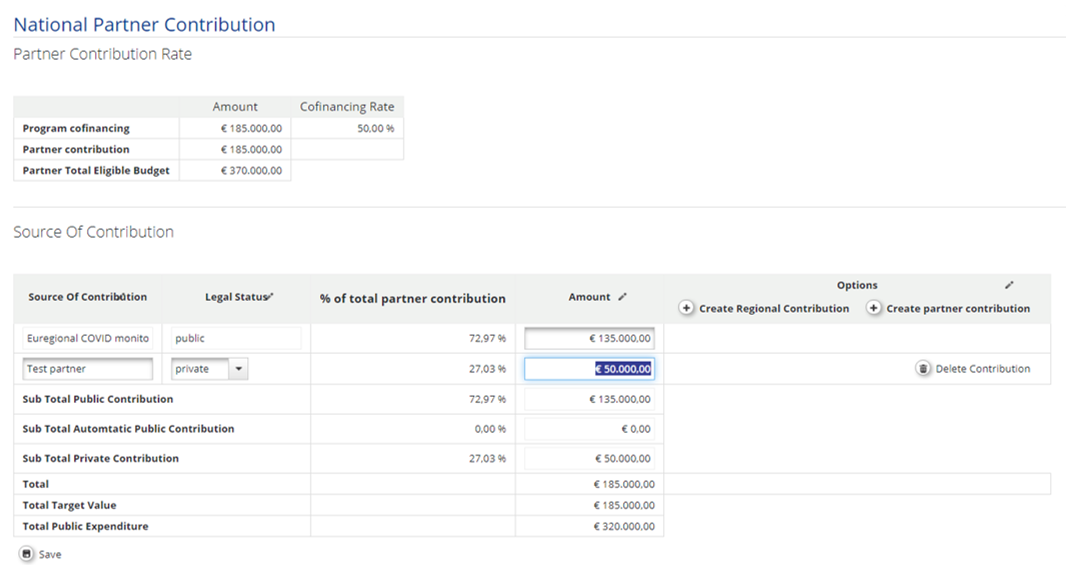Click the pencil icon in the Options header

coord(1009,285)
